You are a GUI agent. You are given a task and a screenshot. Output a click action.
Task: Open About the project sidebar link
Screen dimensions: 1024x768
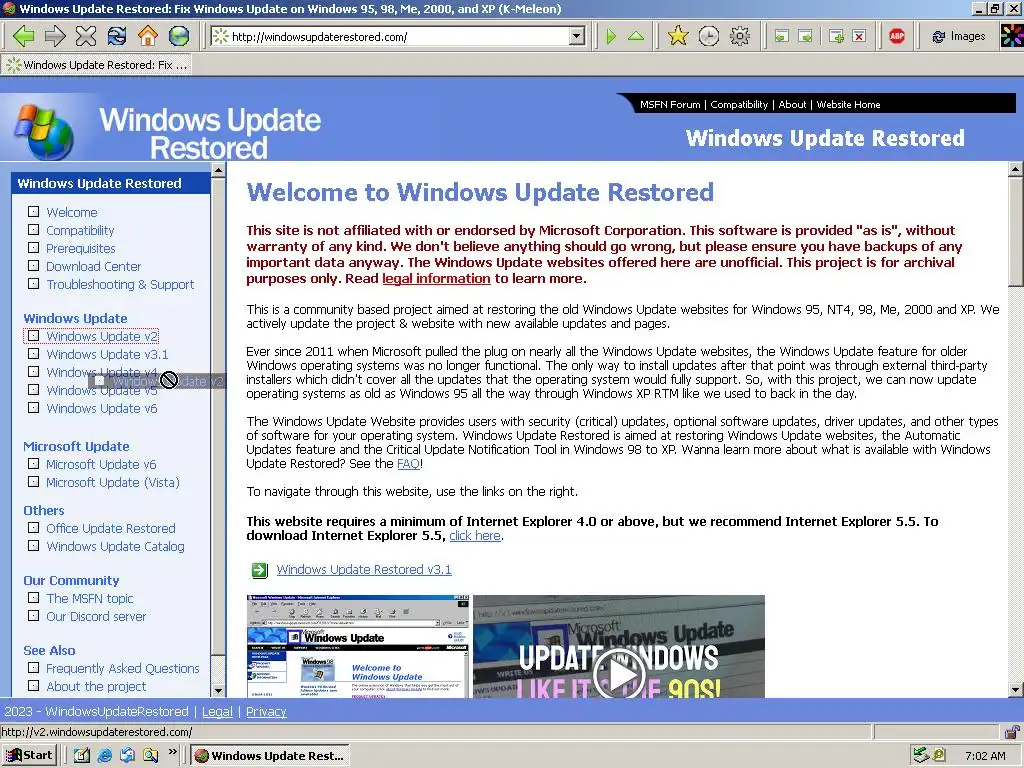[x=96, y=687]
